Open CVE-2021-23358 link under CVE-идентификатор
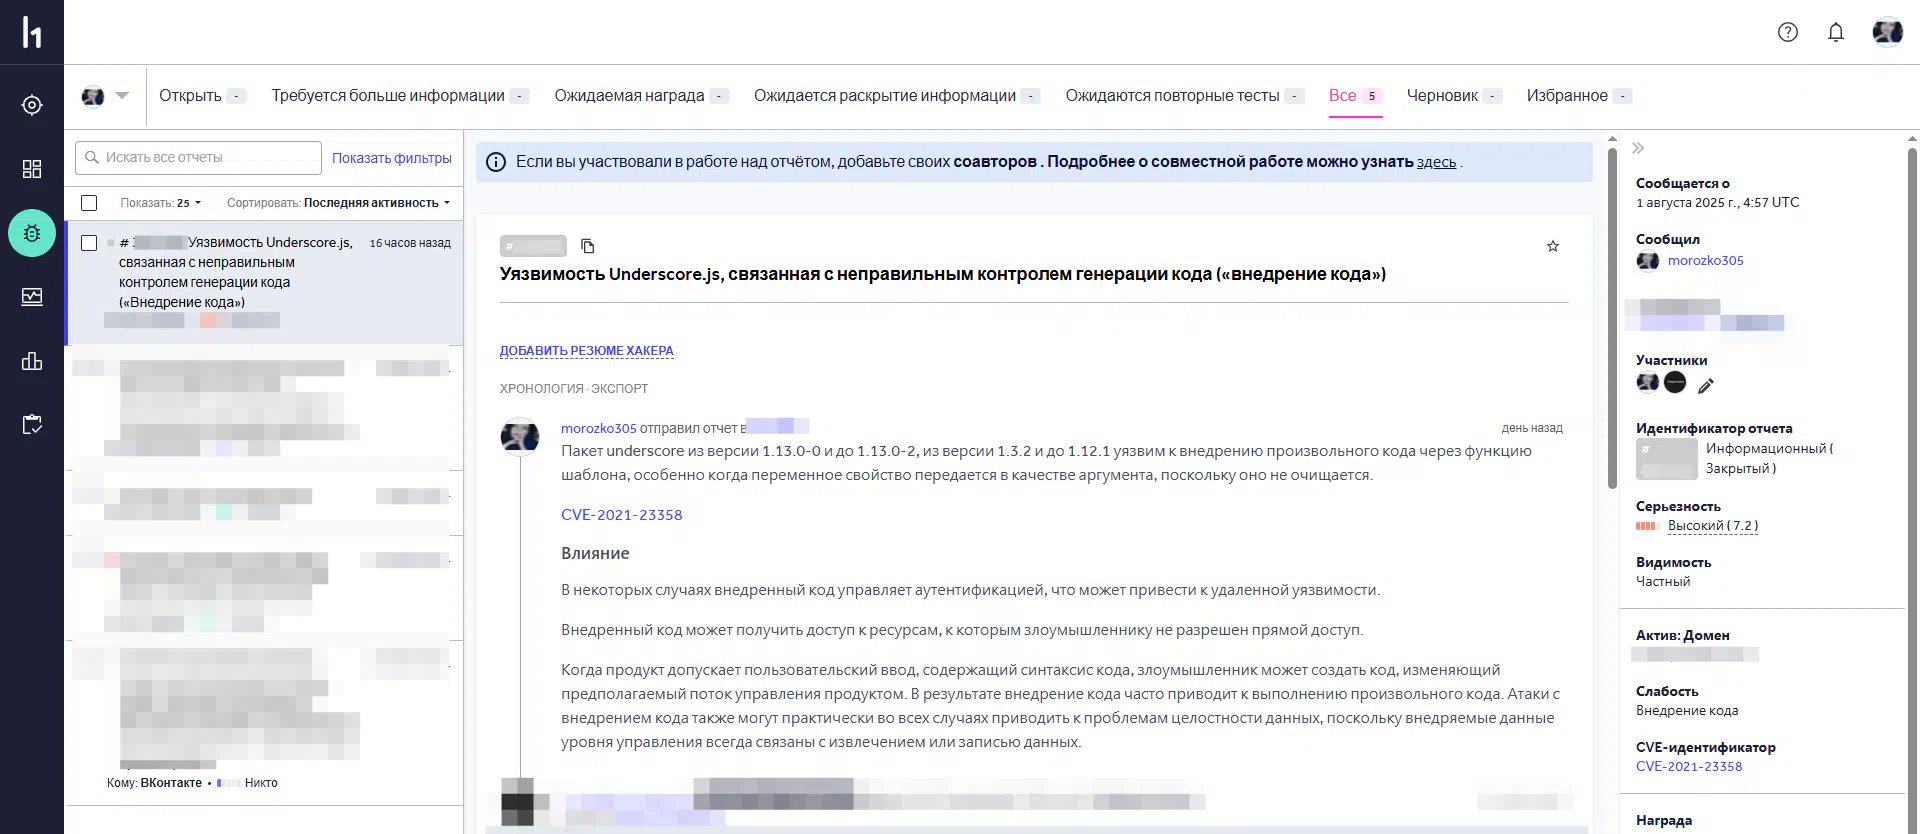Image resolution: width=1920 pixels, height=834 pixels. (1689, 767)
